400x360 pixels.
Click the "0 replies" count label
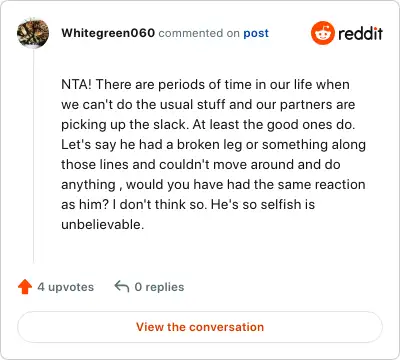point(159,287)
